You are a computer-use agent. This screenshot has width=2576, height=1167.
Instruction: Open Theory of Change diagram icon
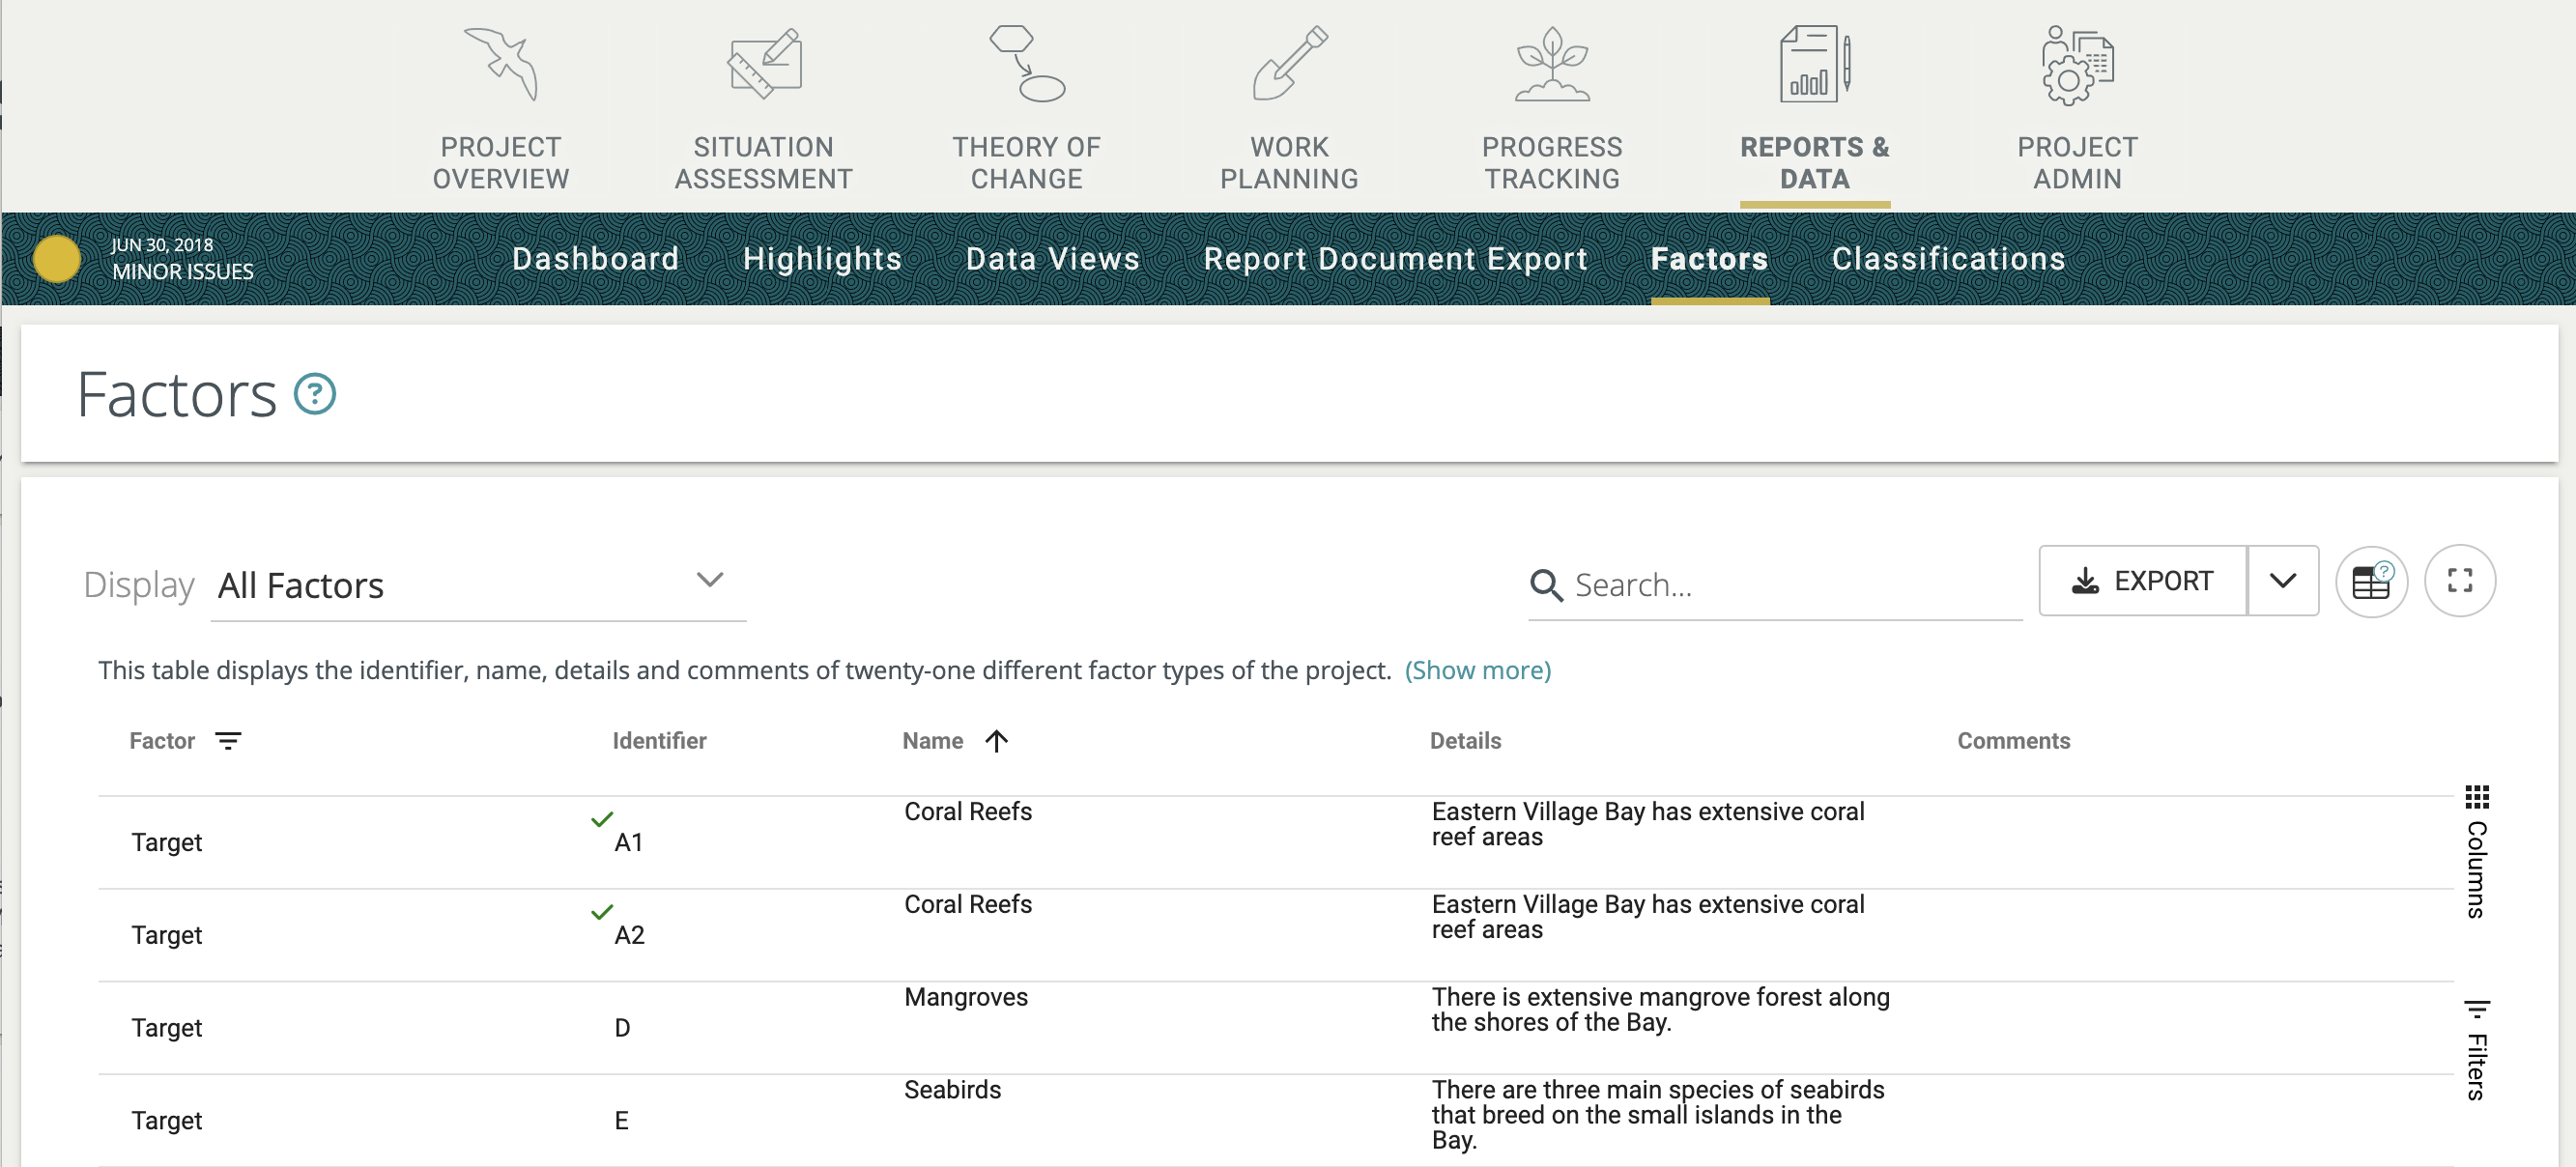1026,64
